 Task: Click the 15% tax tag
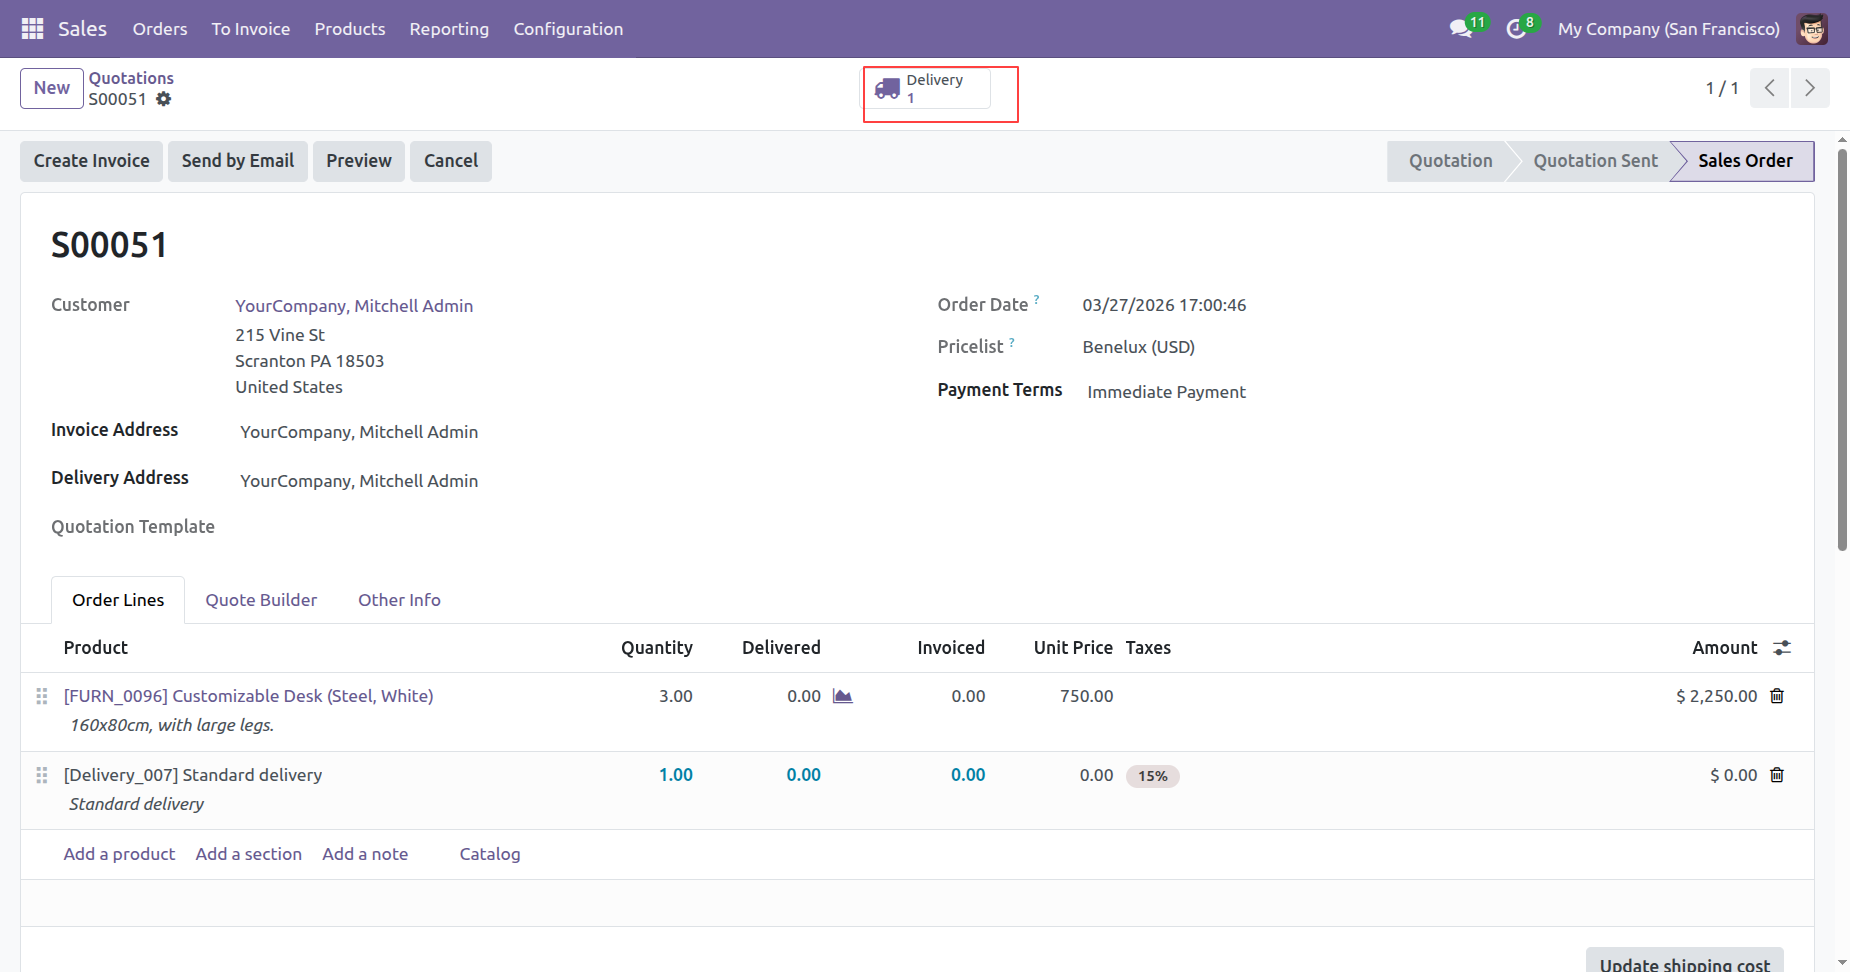click(1152, 776)
